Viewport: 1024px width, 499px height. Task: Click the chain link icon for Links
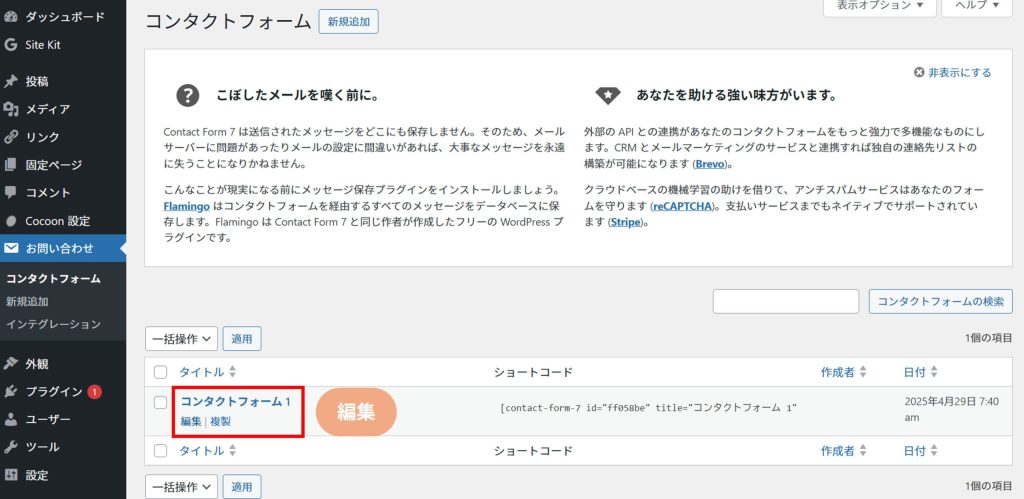click(x=11, y=137)
